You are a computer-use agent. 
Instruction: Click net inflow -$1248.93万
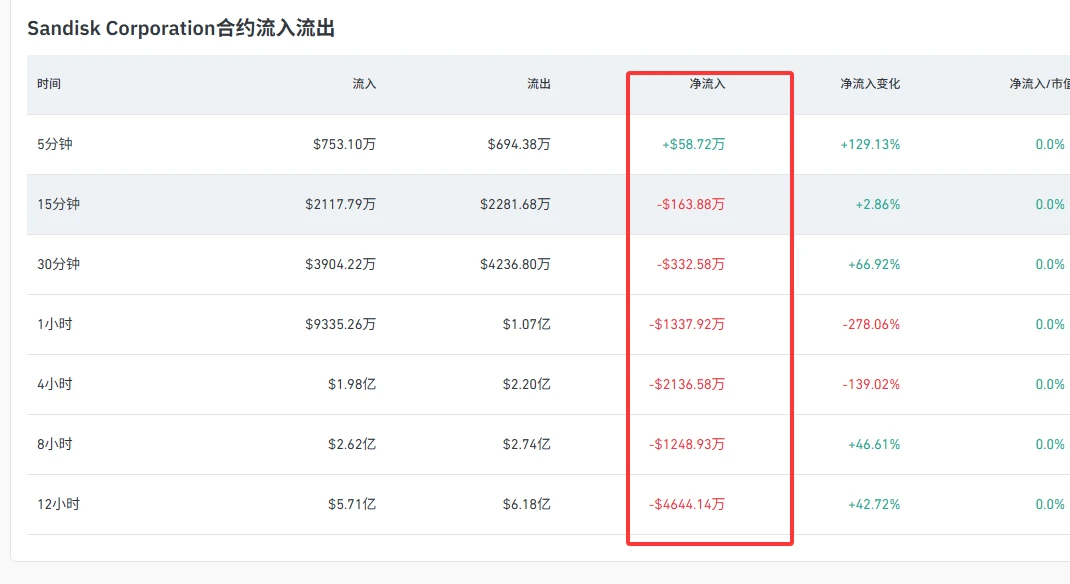coord(686,444)
